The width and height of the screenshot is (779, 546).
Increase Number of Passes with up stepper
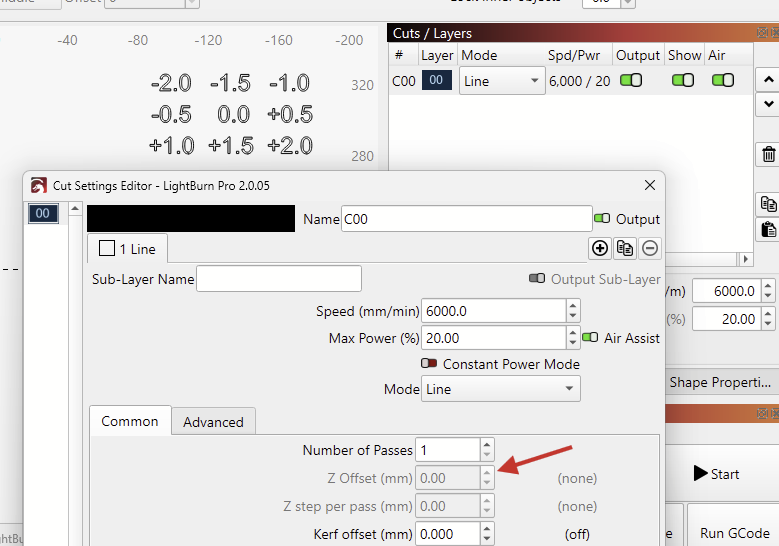pos(487,445)
